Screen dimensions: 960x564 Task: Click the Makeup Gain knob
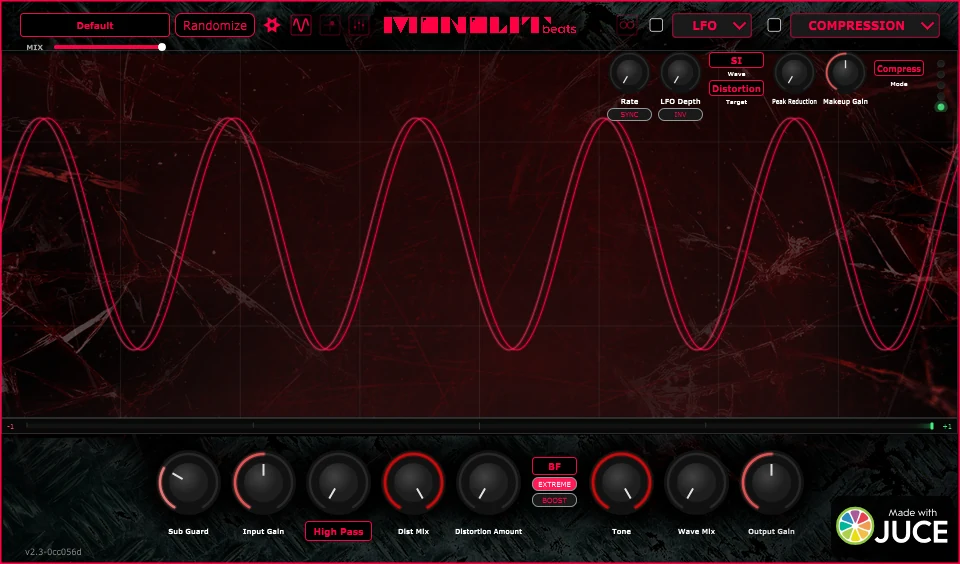click(846, 73)
